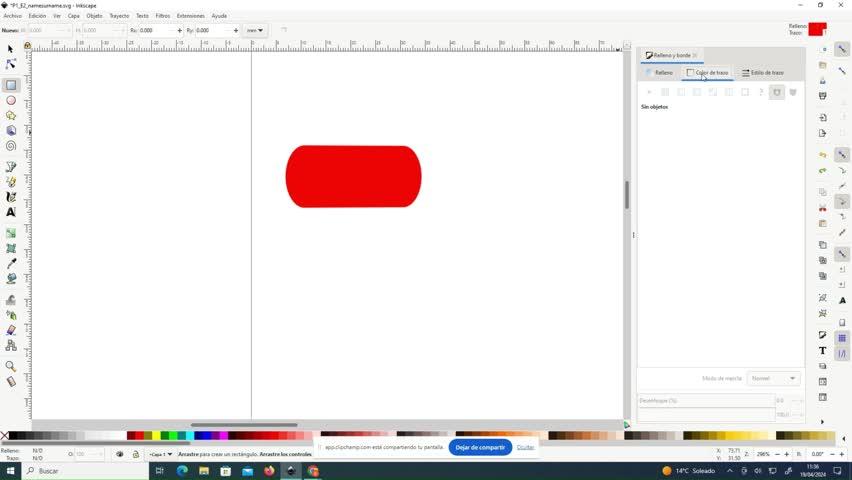Image resolution: width=852 pixels, height=480 pixels.
Task: Switch to the Estilo de trazo tab
Action: pyautogui.click(x=763, y=73)
